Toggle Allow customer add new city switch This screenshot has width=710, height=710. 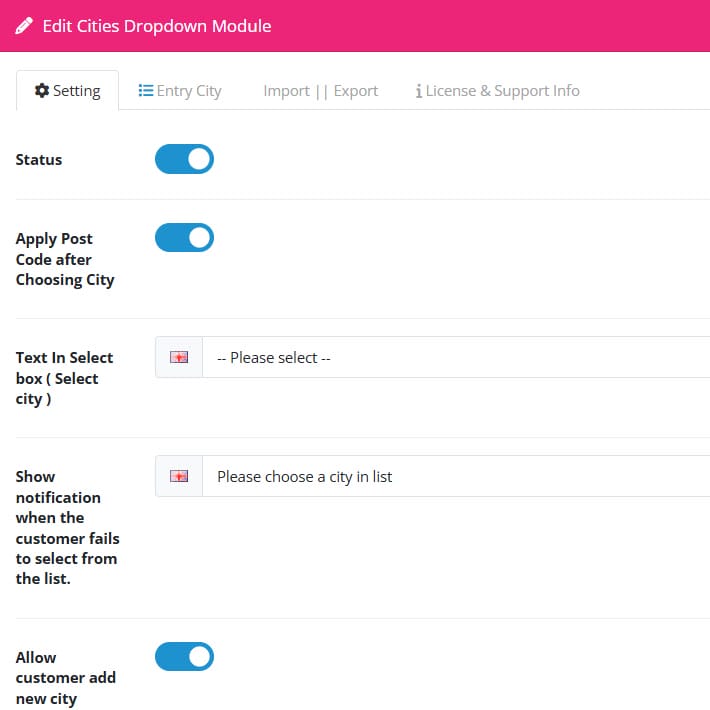(184, 656)
